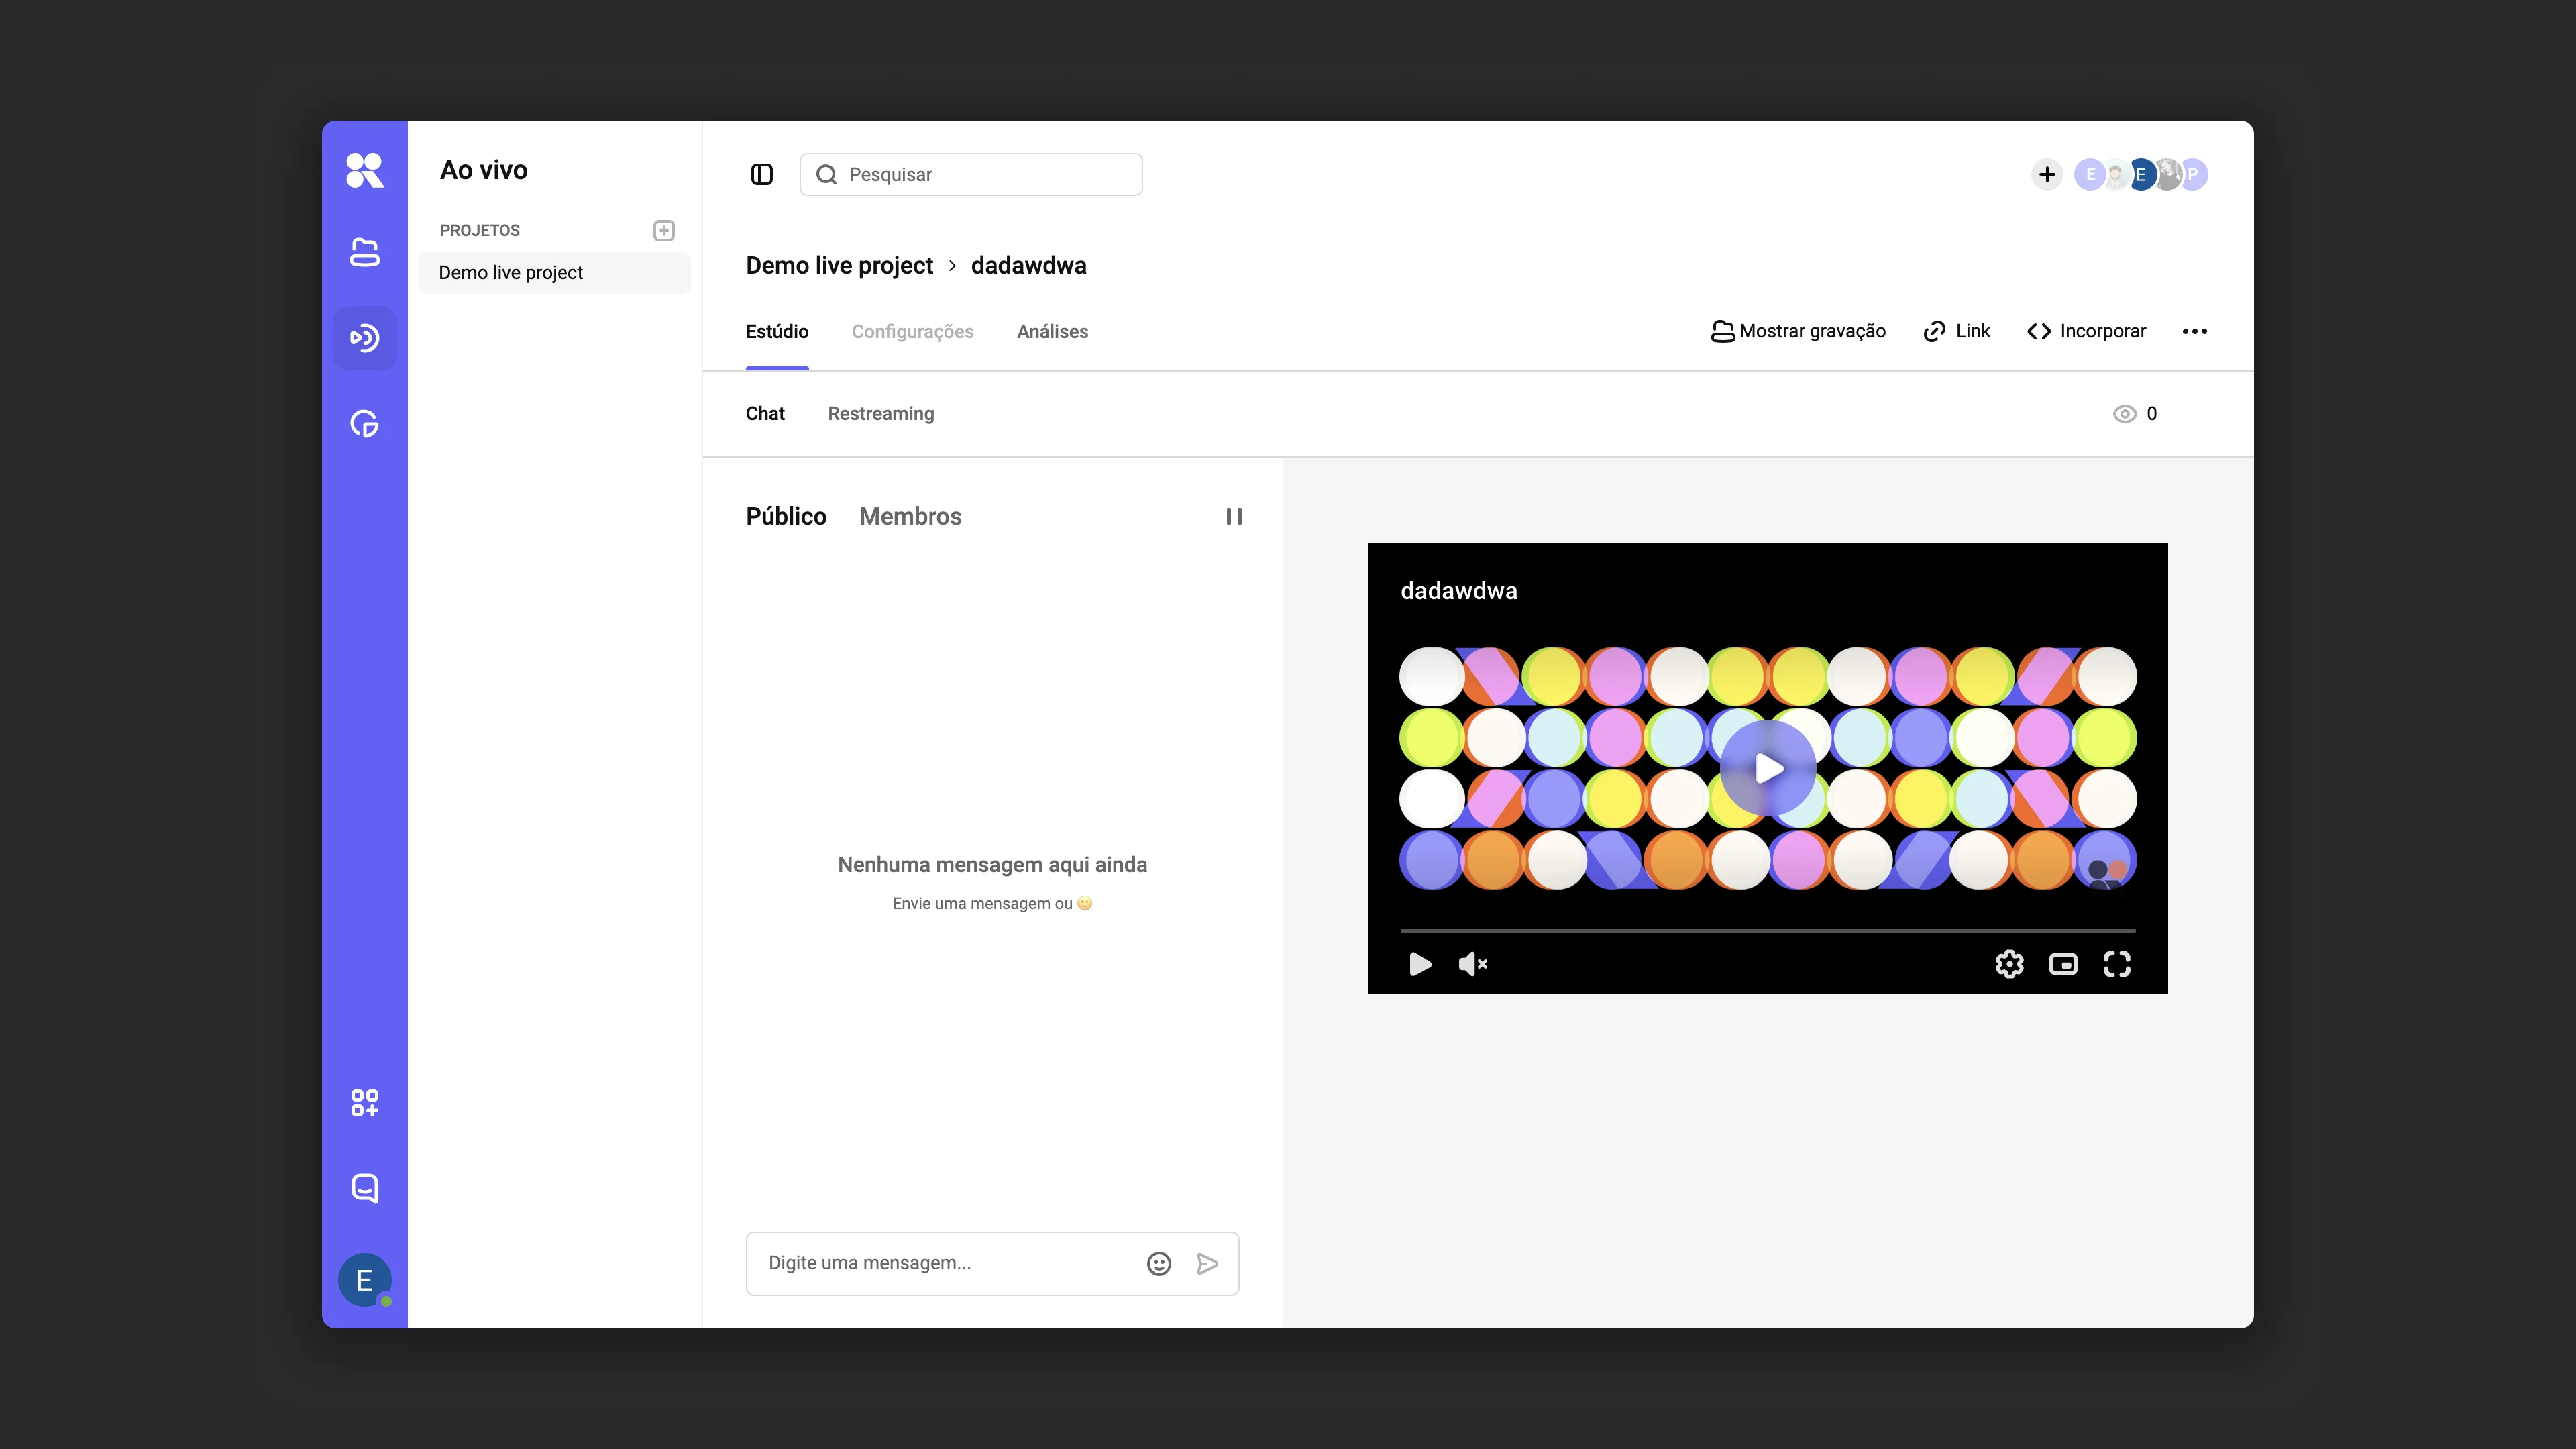Switch to the Restreaming tab
Image resolution: width=2576 pixels, height=1449 pixels.
[881, 414]
